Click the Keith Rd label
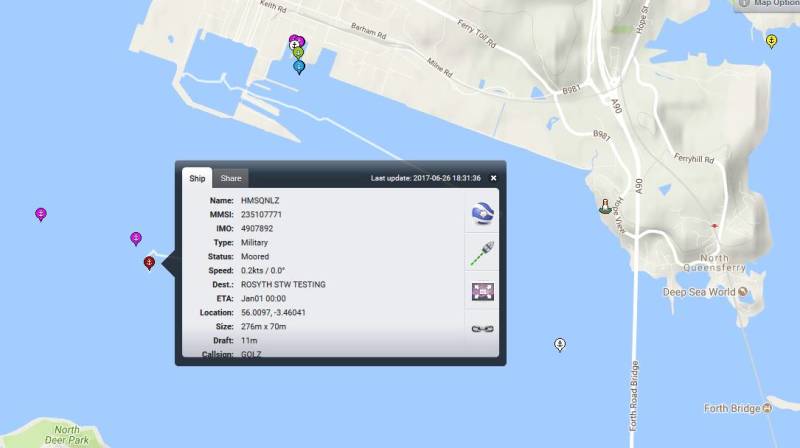 273,6
